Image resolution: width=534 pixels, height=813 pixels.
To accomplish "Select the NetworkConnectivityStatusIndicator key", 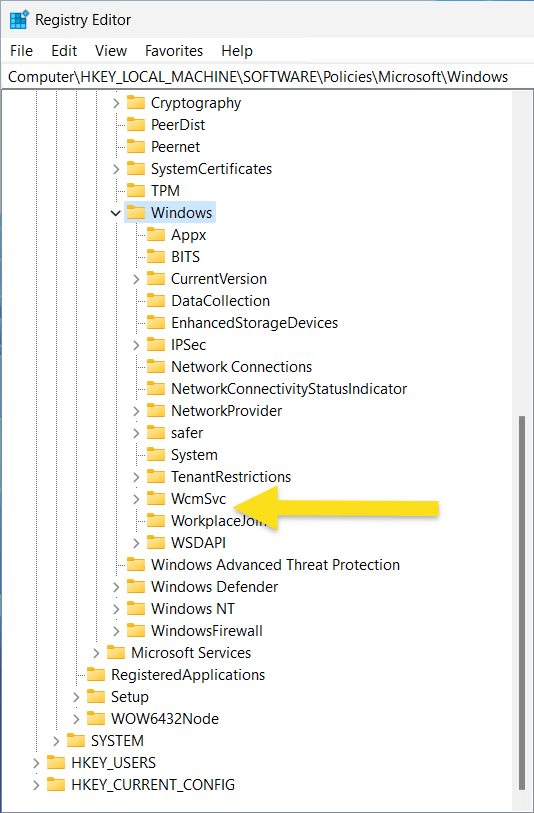I will [289, 388].
